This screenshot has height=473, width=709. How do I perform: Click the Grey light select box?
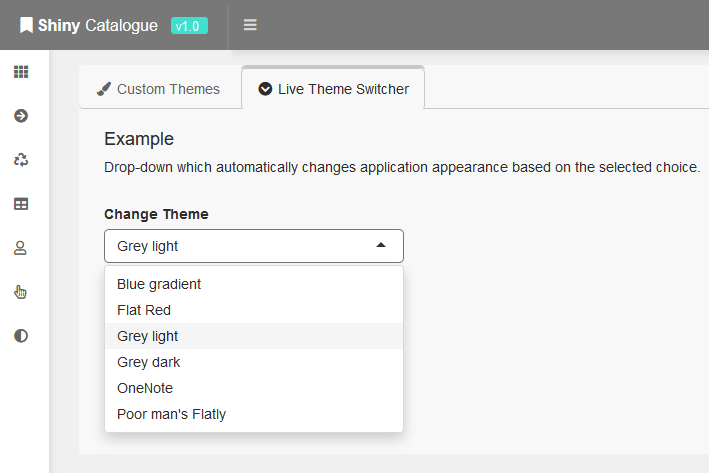point(240,246)
